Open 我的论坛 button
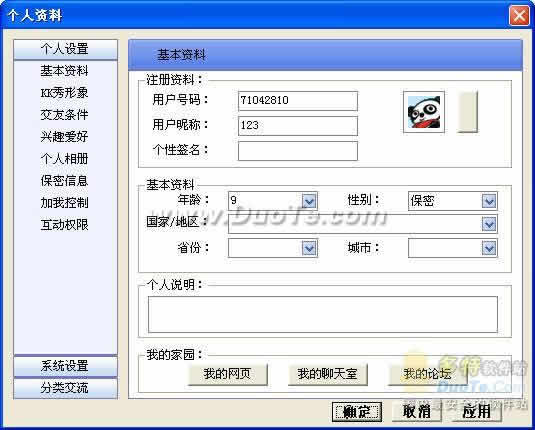 [427, 374]
